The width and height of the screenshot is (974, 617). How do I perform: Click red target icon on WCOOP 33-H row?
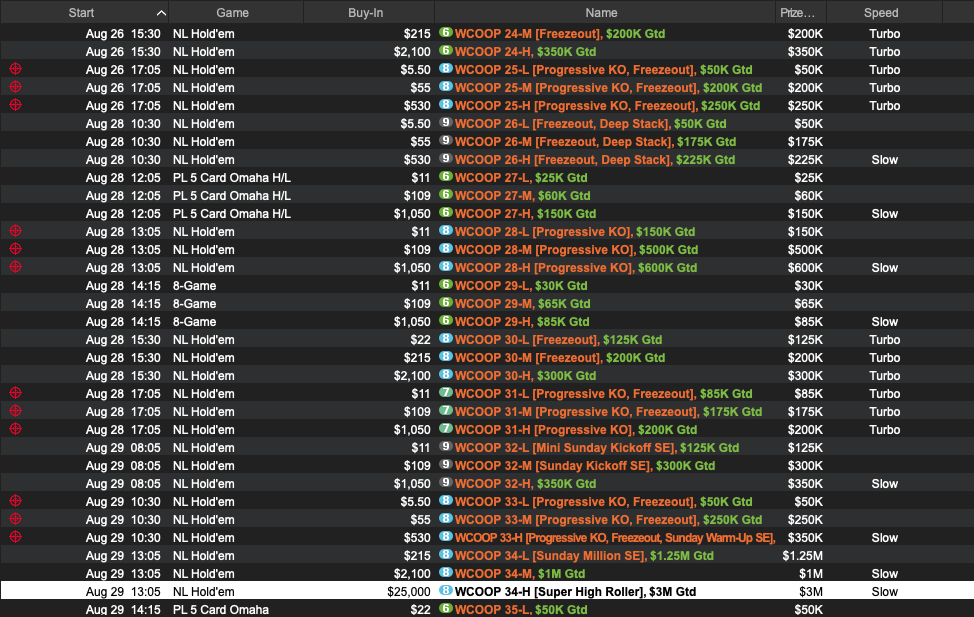point(16,537)
